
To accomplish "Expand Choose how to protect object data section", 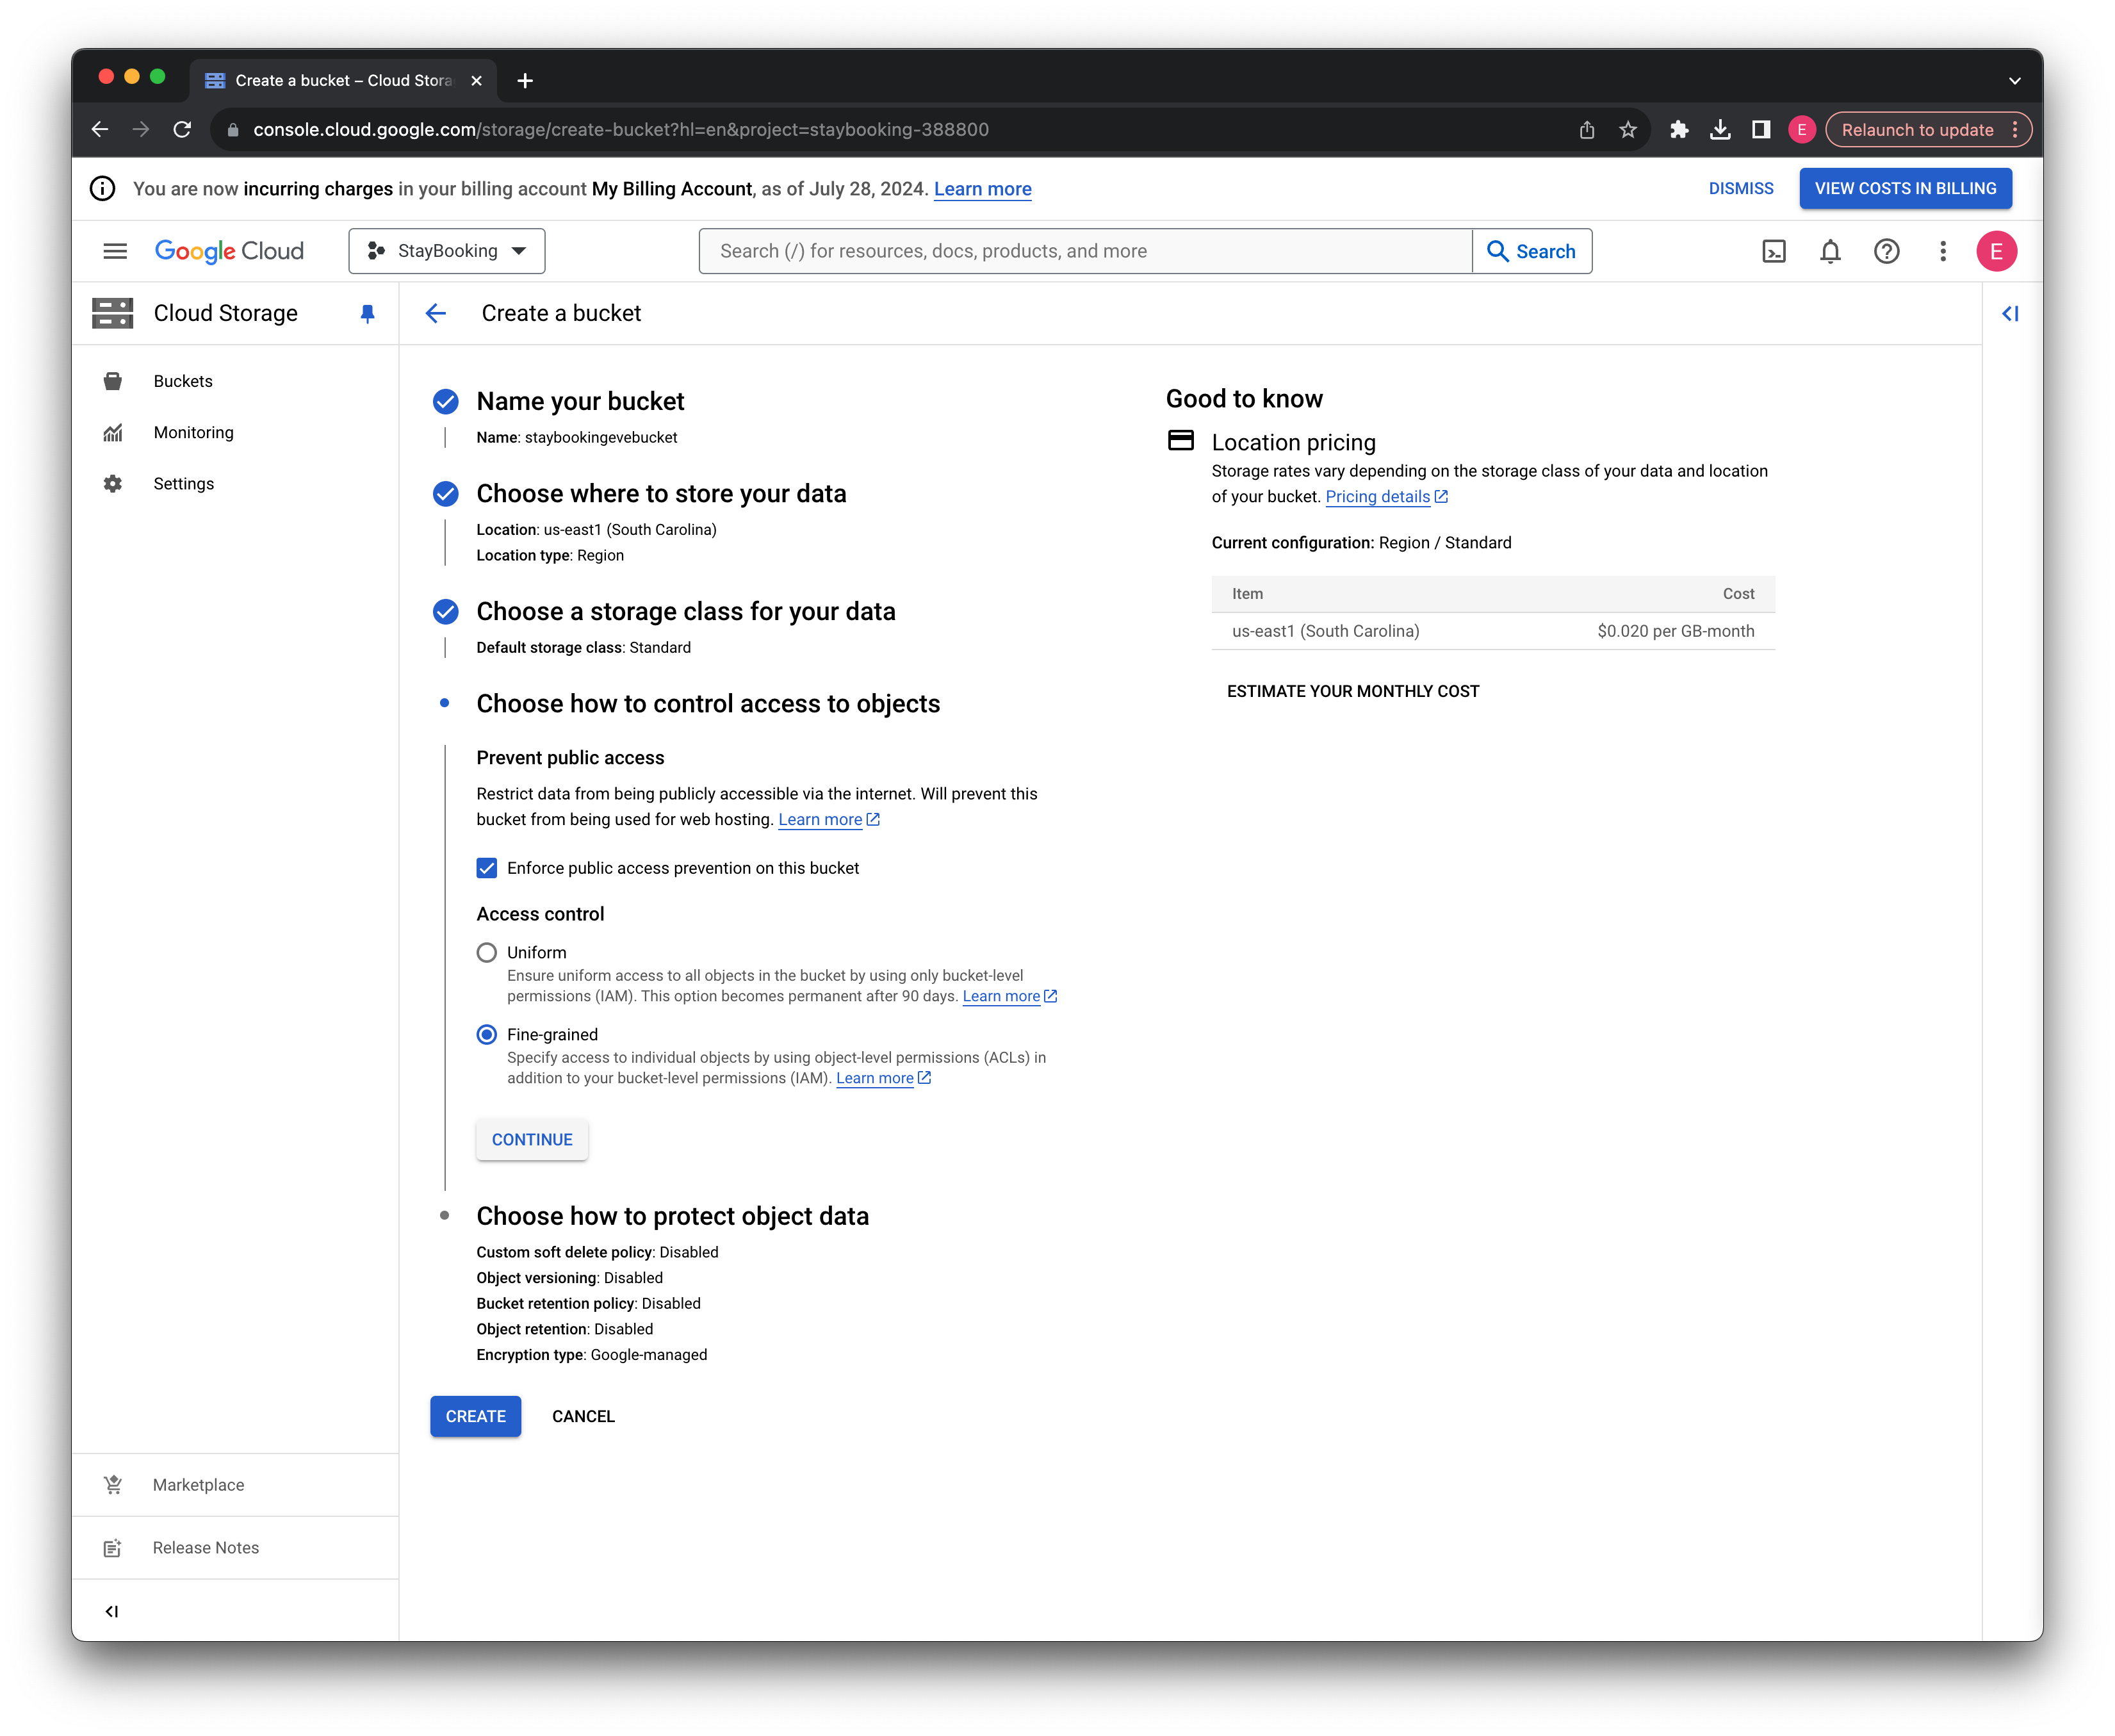I will click(672, 1216).
